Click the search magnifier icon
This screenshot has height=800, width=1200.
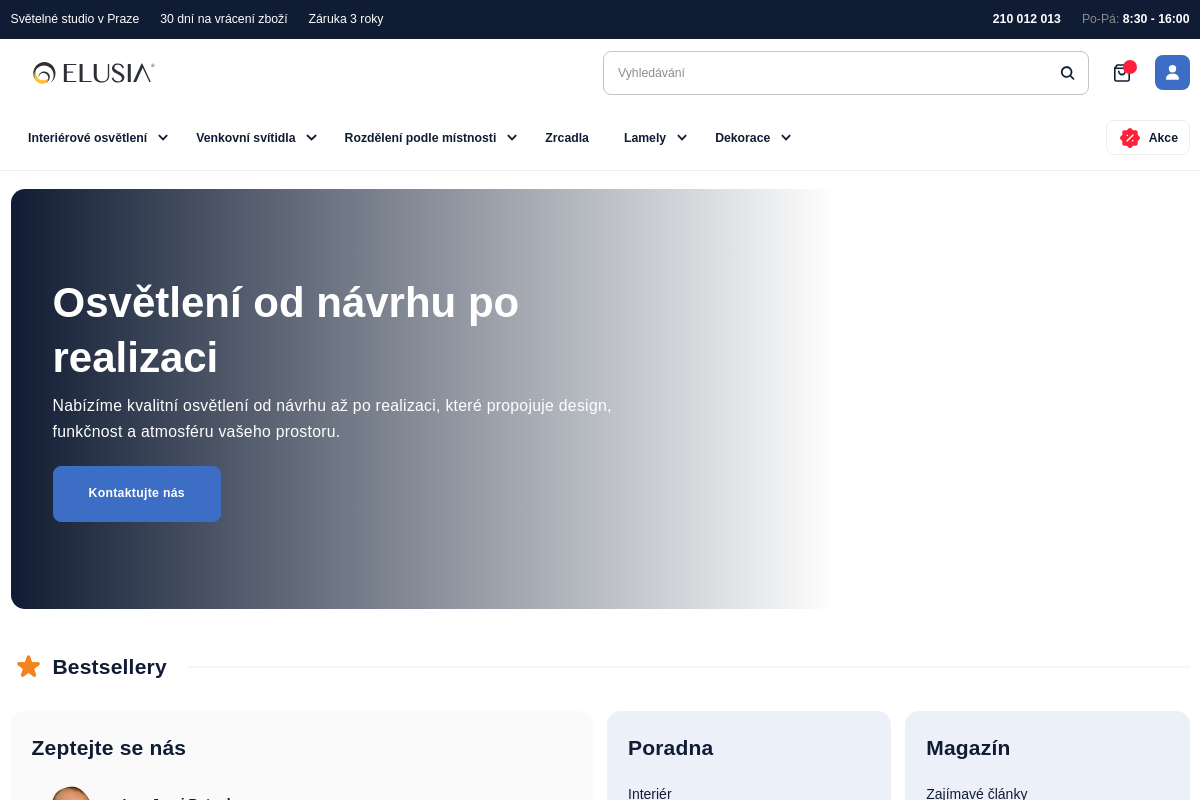pos(1067,72)
